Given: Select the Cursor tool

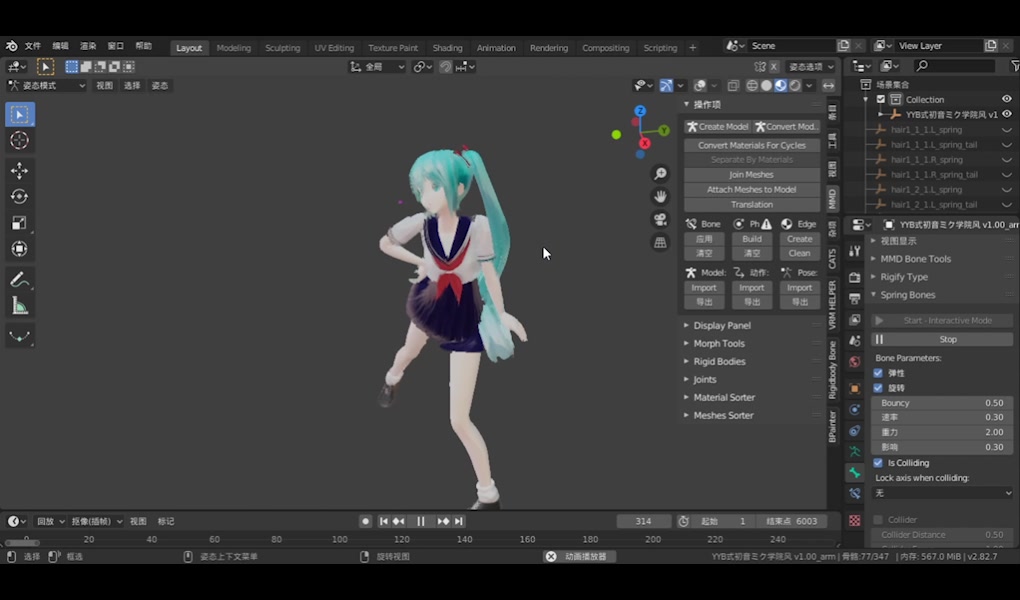Looking at the screenshot, I should pos(20,141).
